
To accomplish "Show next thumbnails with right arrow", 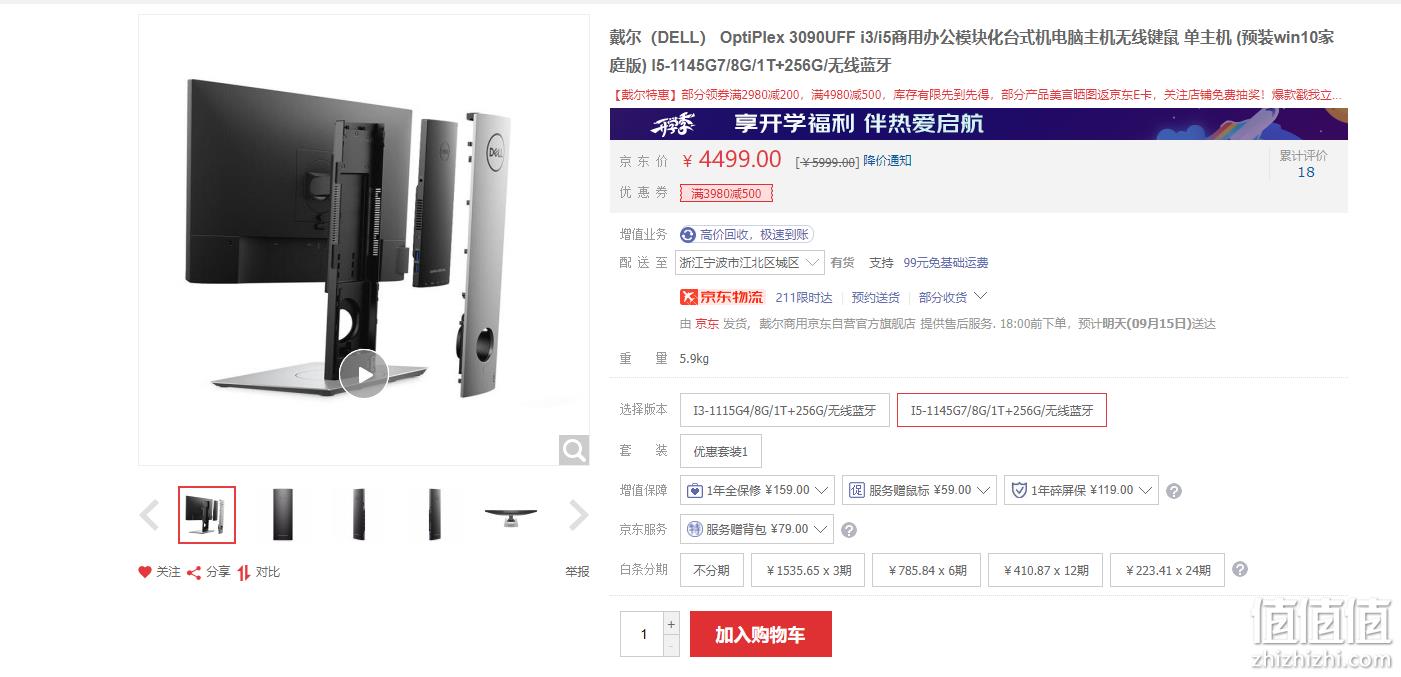I will pyautogui.click(x=579, y=515).
